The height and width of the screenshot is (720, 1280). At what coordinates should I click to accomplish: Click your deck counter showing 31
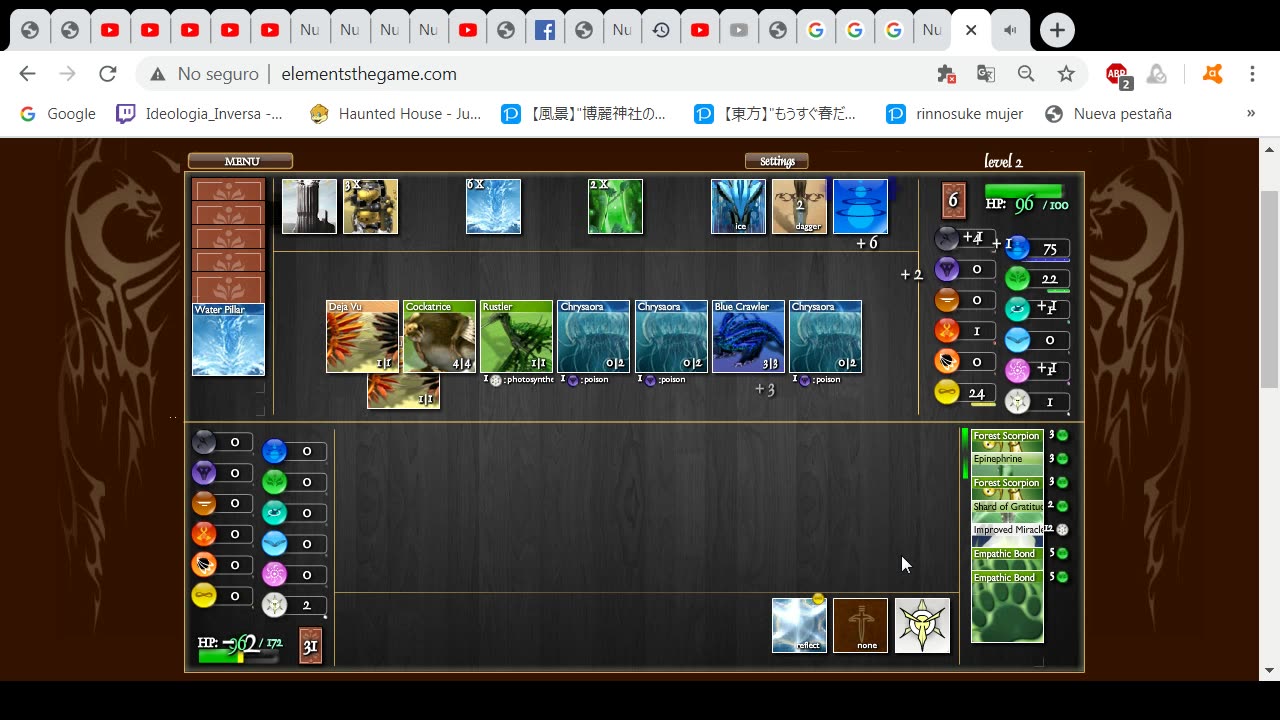[310, 646]
